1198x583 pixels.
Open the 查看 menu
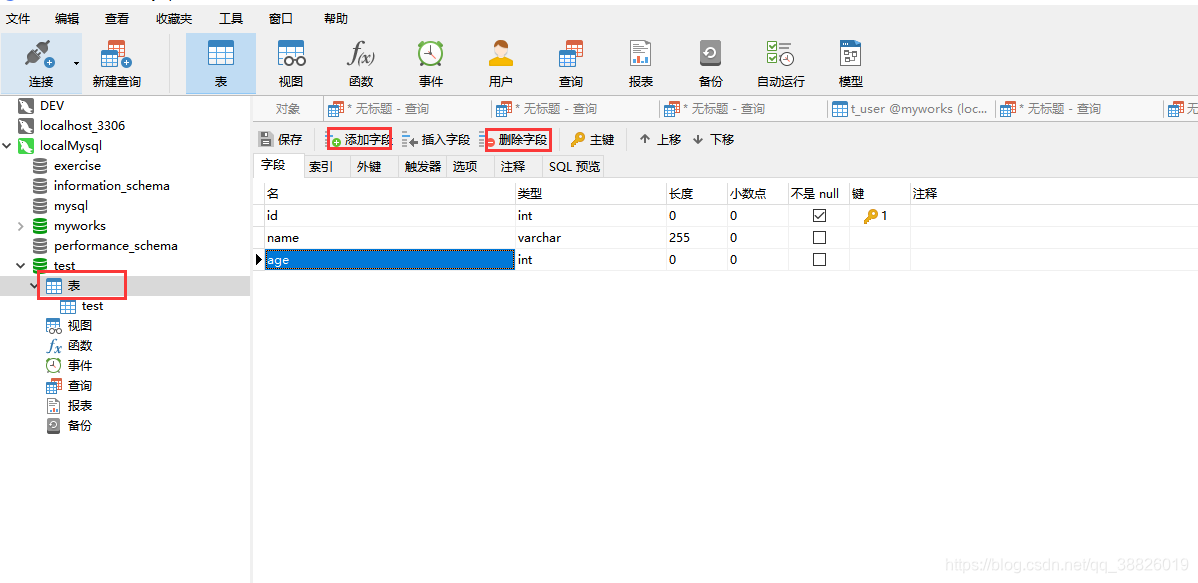117,18
